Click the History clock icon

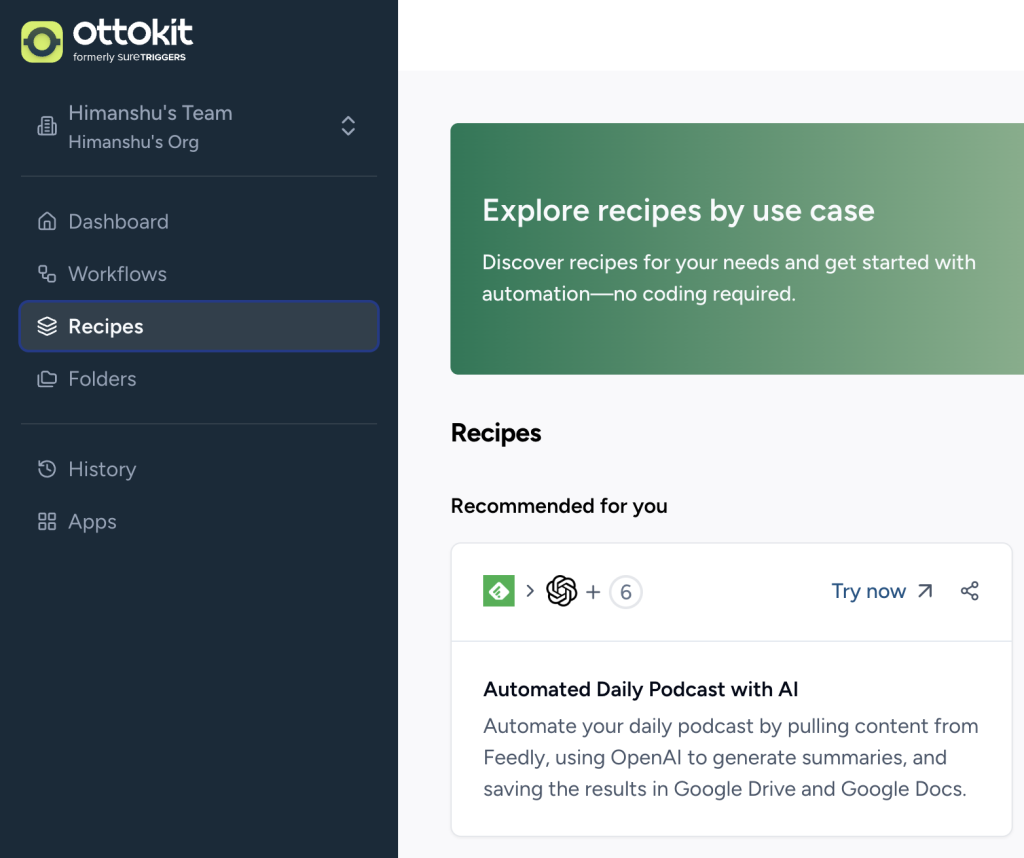point(47,469)
